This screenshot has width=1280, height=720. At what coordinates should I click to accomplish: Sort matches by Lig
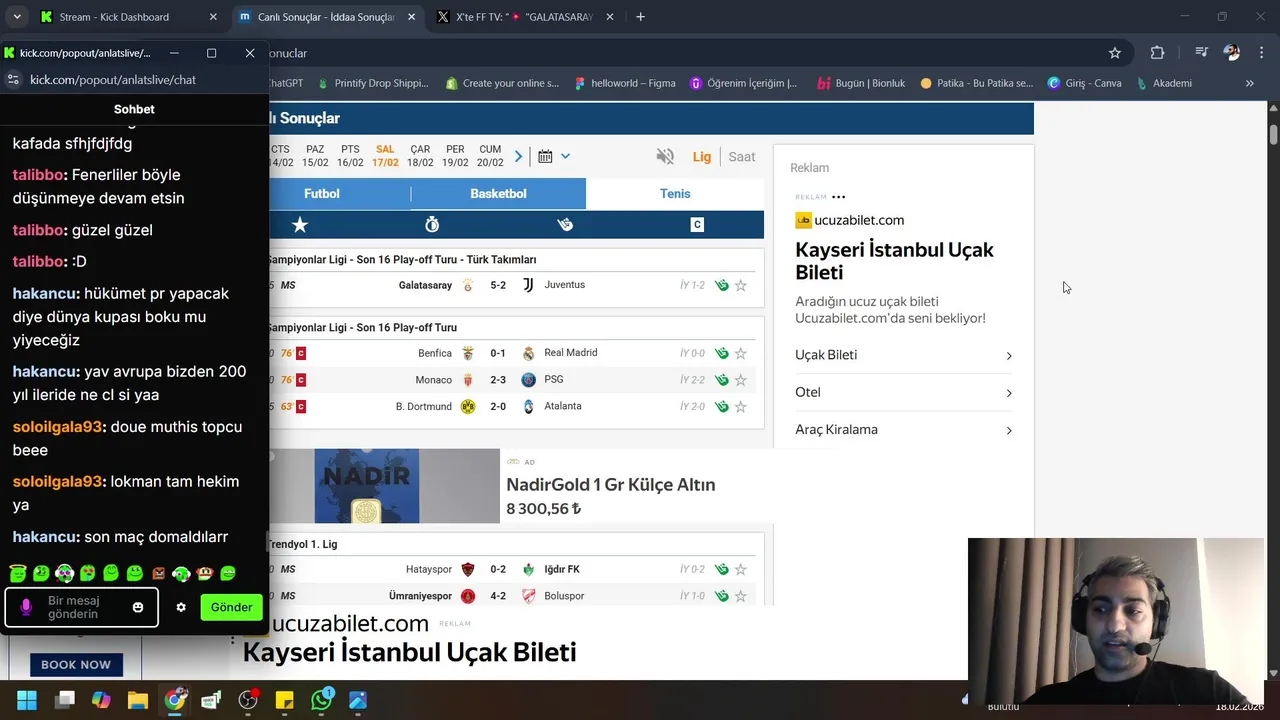tap(702, 156)
